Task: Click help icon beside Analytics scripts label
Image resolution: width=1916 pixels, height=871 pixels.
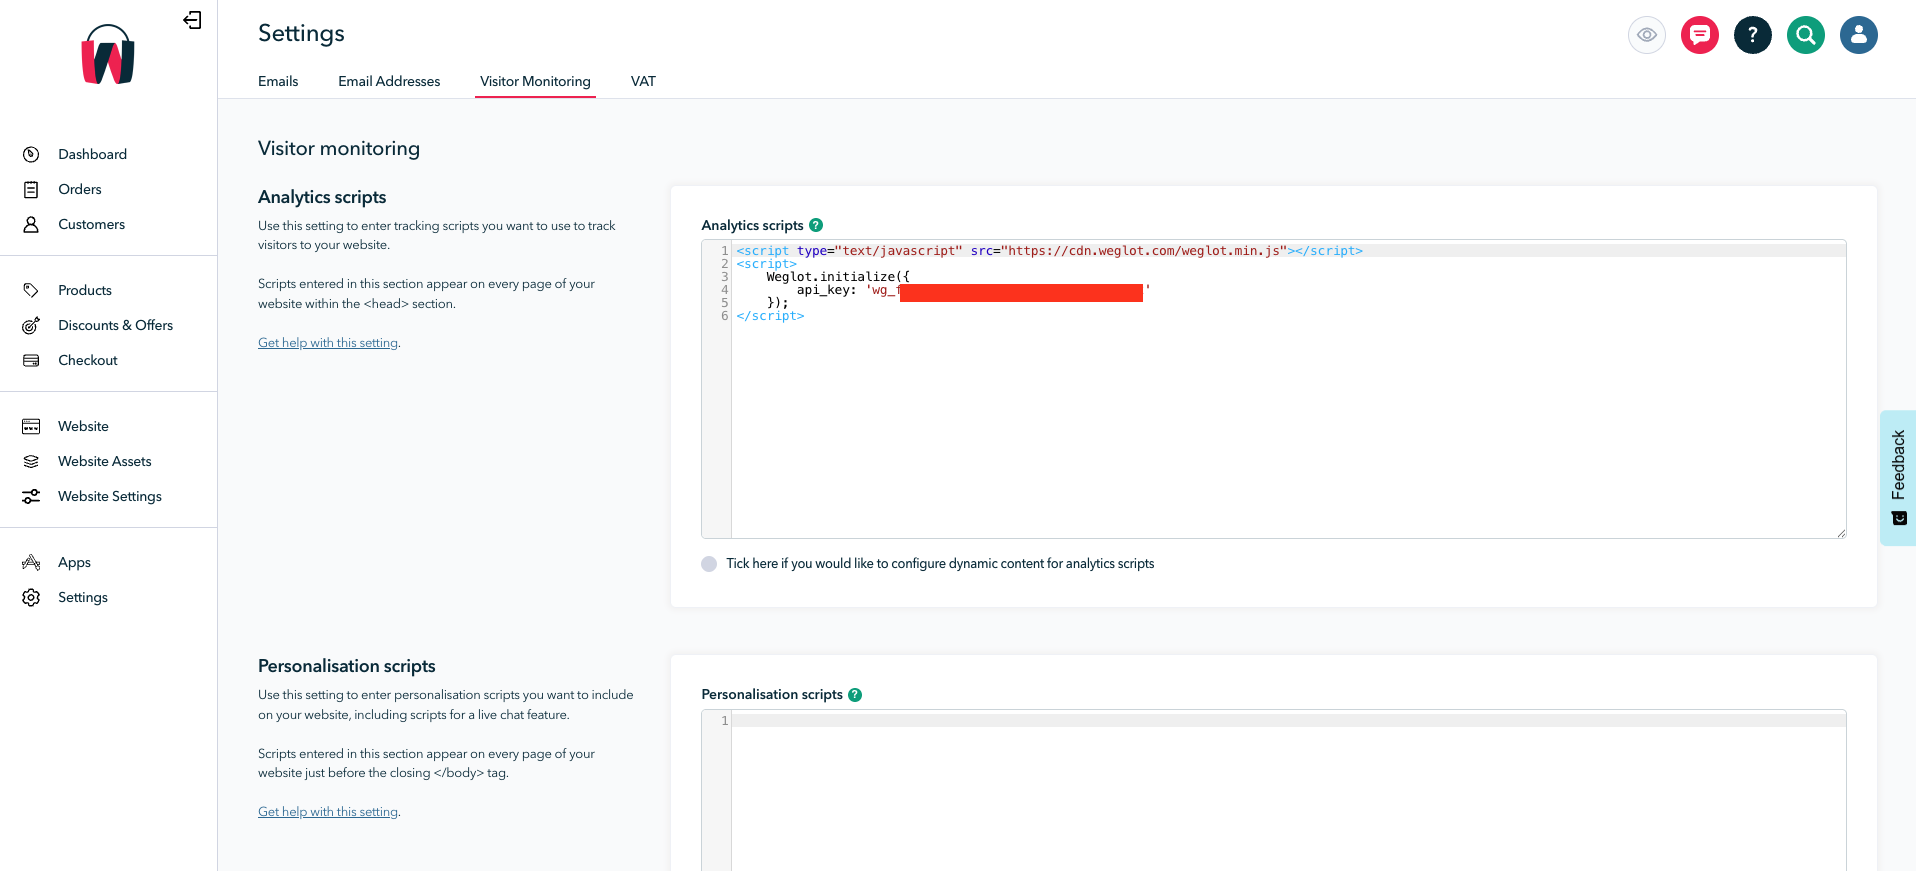Action: (816, 225)
